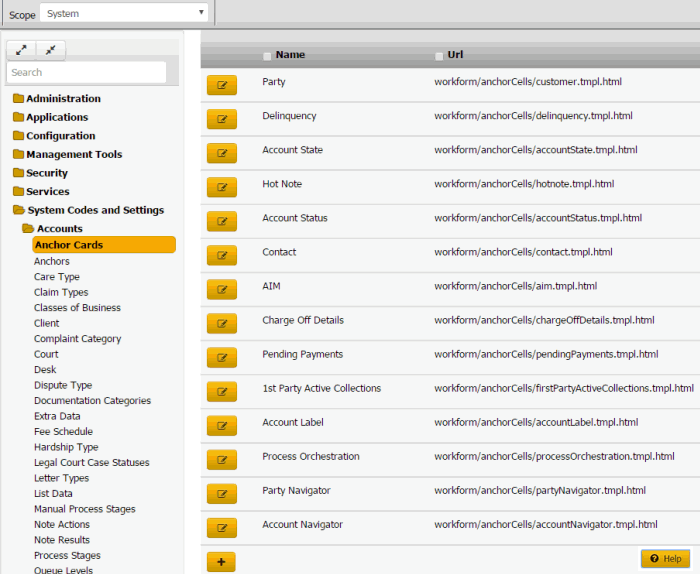
Task: Edit the Pending Payments row
Action: (x=221, y=357)
